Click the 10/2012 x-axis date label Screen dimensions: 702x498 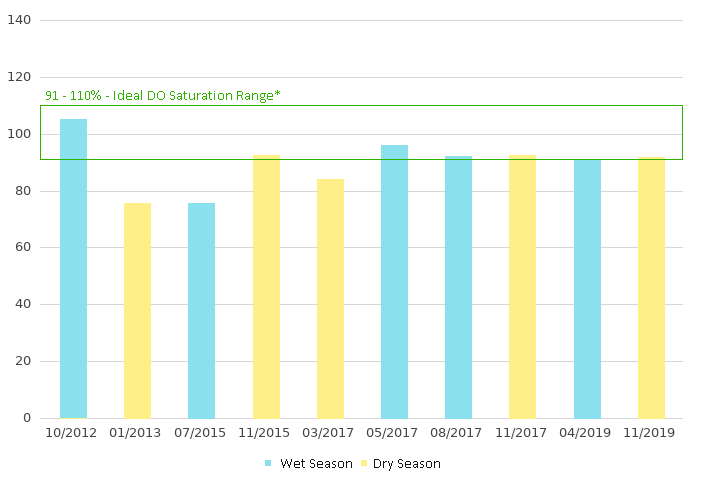[73, 432]
